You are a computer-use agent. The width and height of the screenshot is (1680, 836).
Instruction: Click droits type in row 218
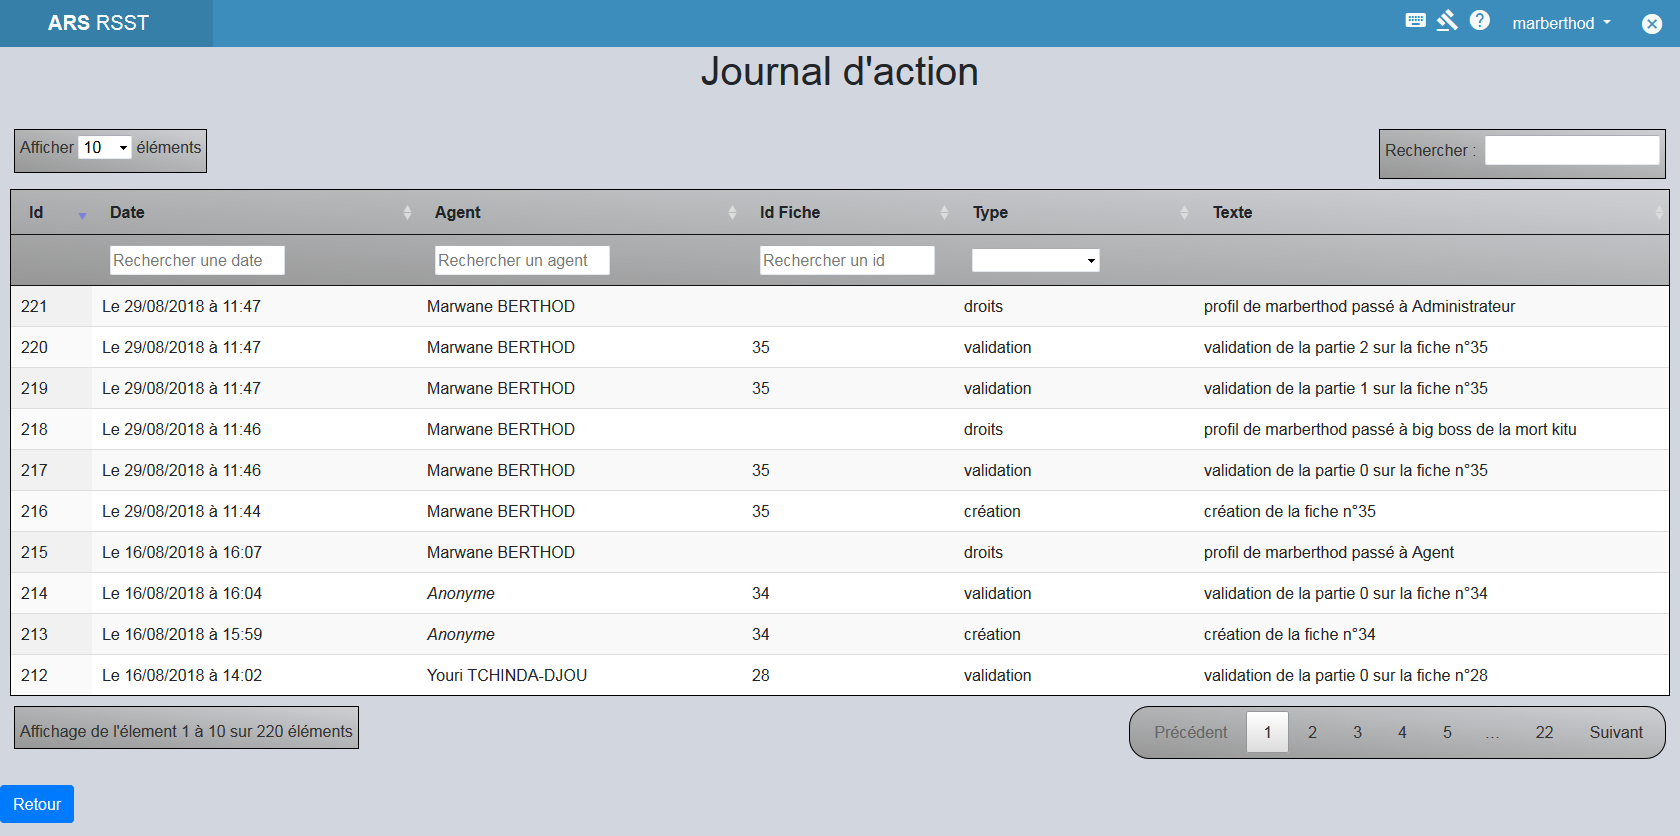(983, 429)
